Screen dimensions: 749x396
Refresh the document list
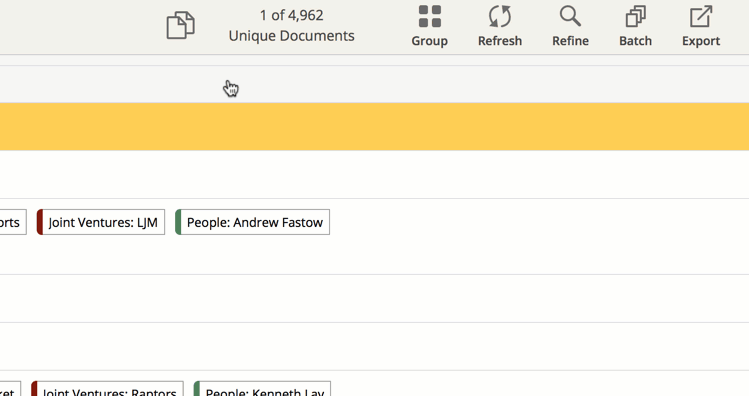tap(500, 26)
